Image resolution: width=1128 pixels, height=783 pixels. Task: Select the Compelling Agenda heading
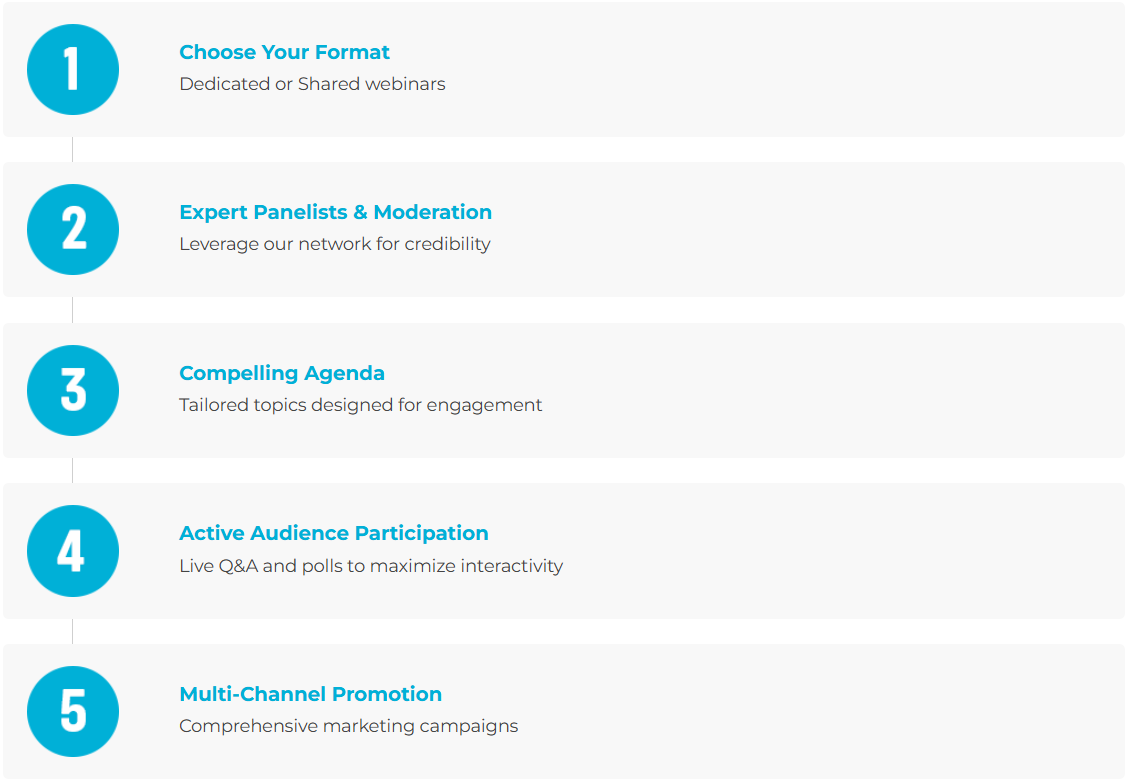[x=282, y=373]
